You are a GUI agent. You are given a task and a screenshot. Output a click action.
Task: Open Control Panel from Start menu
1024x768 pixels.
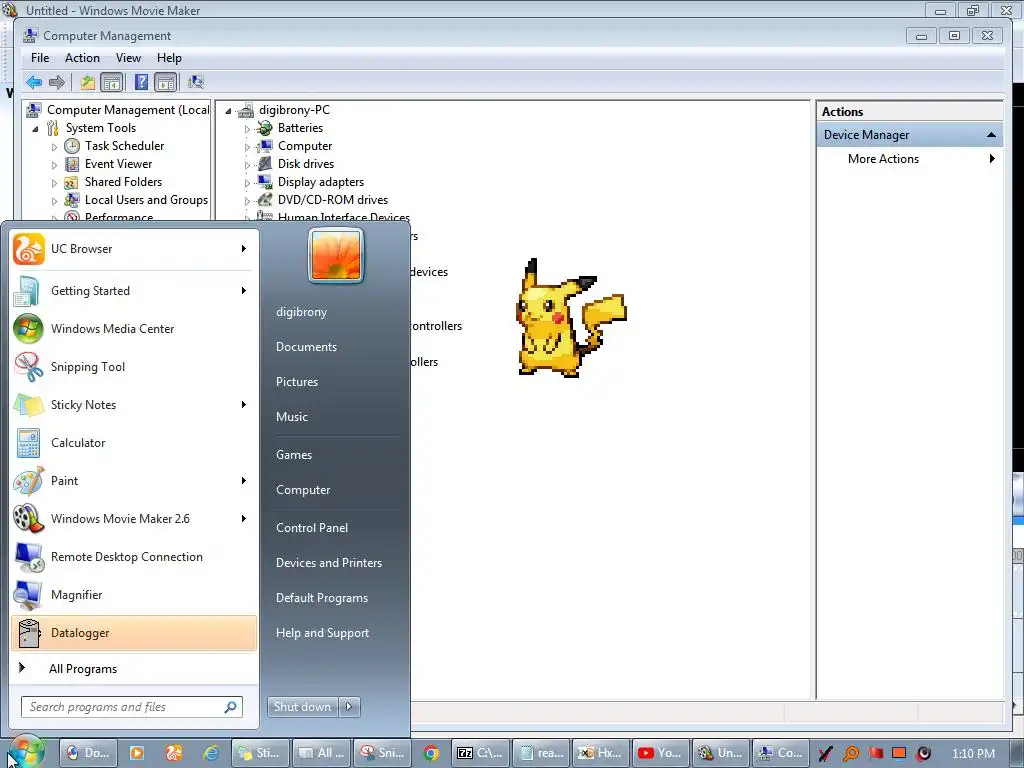pos(312,528)
